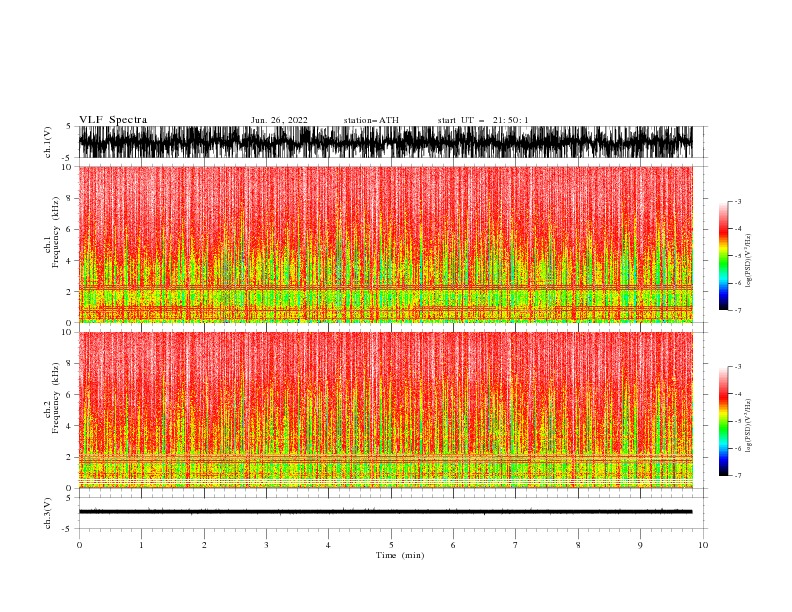Screen dimensions: 792x612
Task: Click the ch.1 spectrogram color scale bar
Action: coord(723,256)
